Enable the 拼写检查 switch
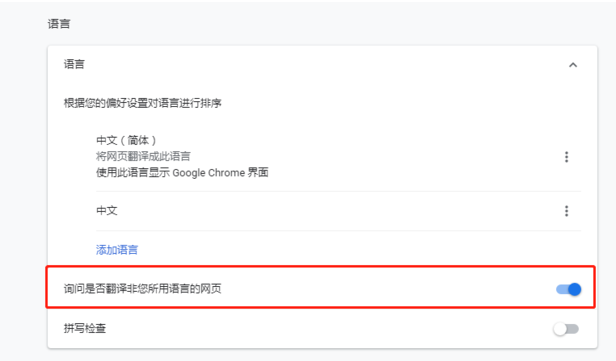Viewport: 616px width, 361px height. point(566,329)
